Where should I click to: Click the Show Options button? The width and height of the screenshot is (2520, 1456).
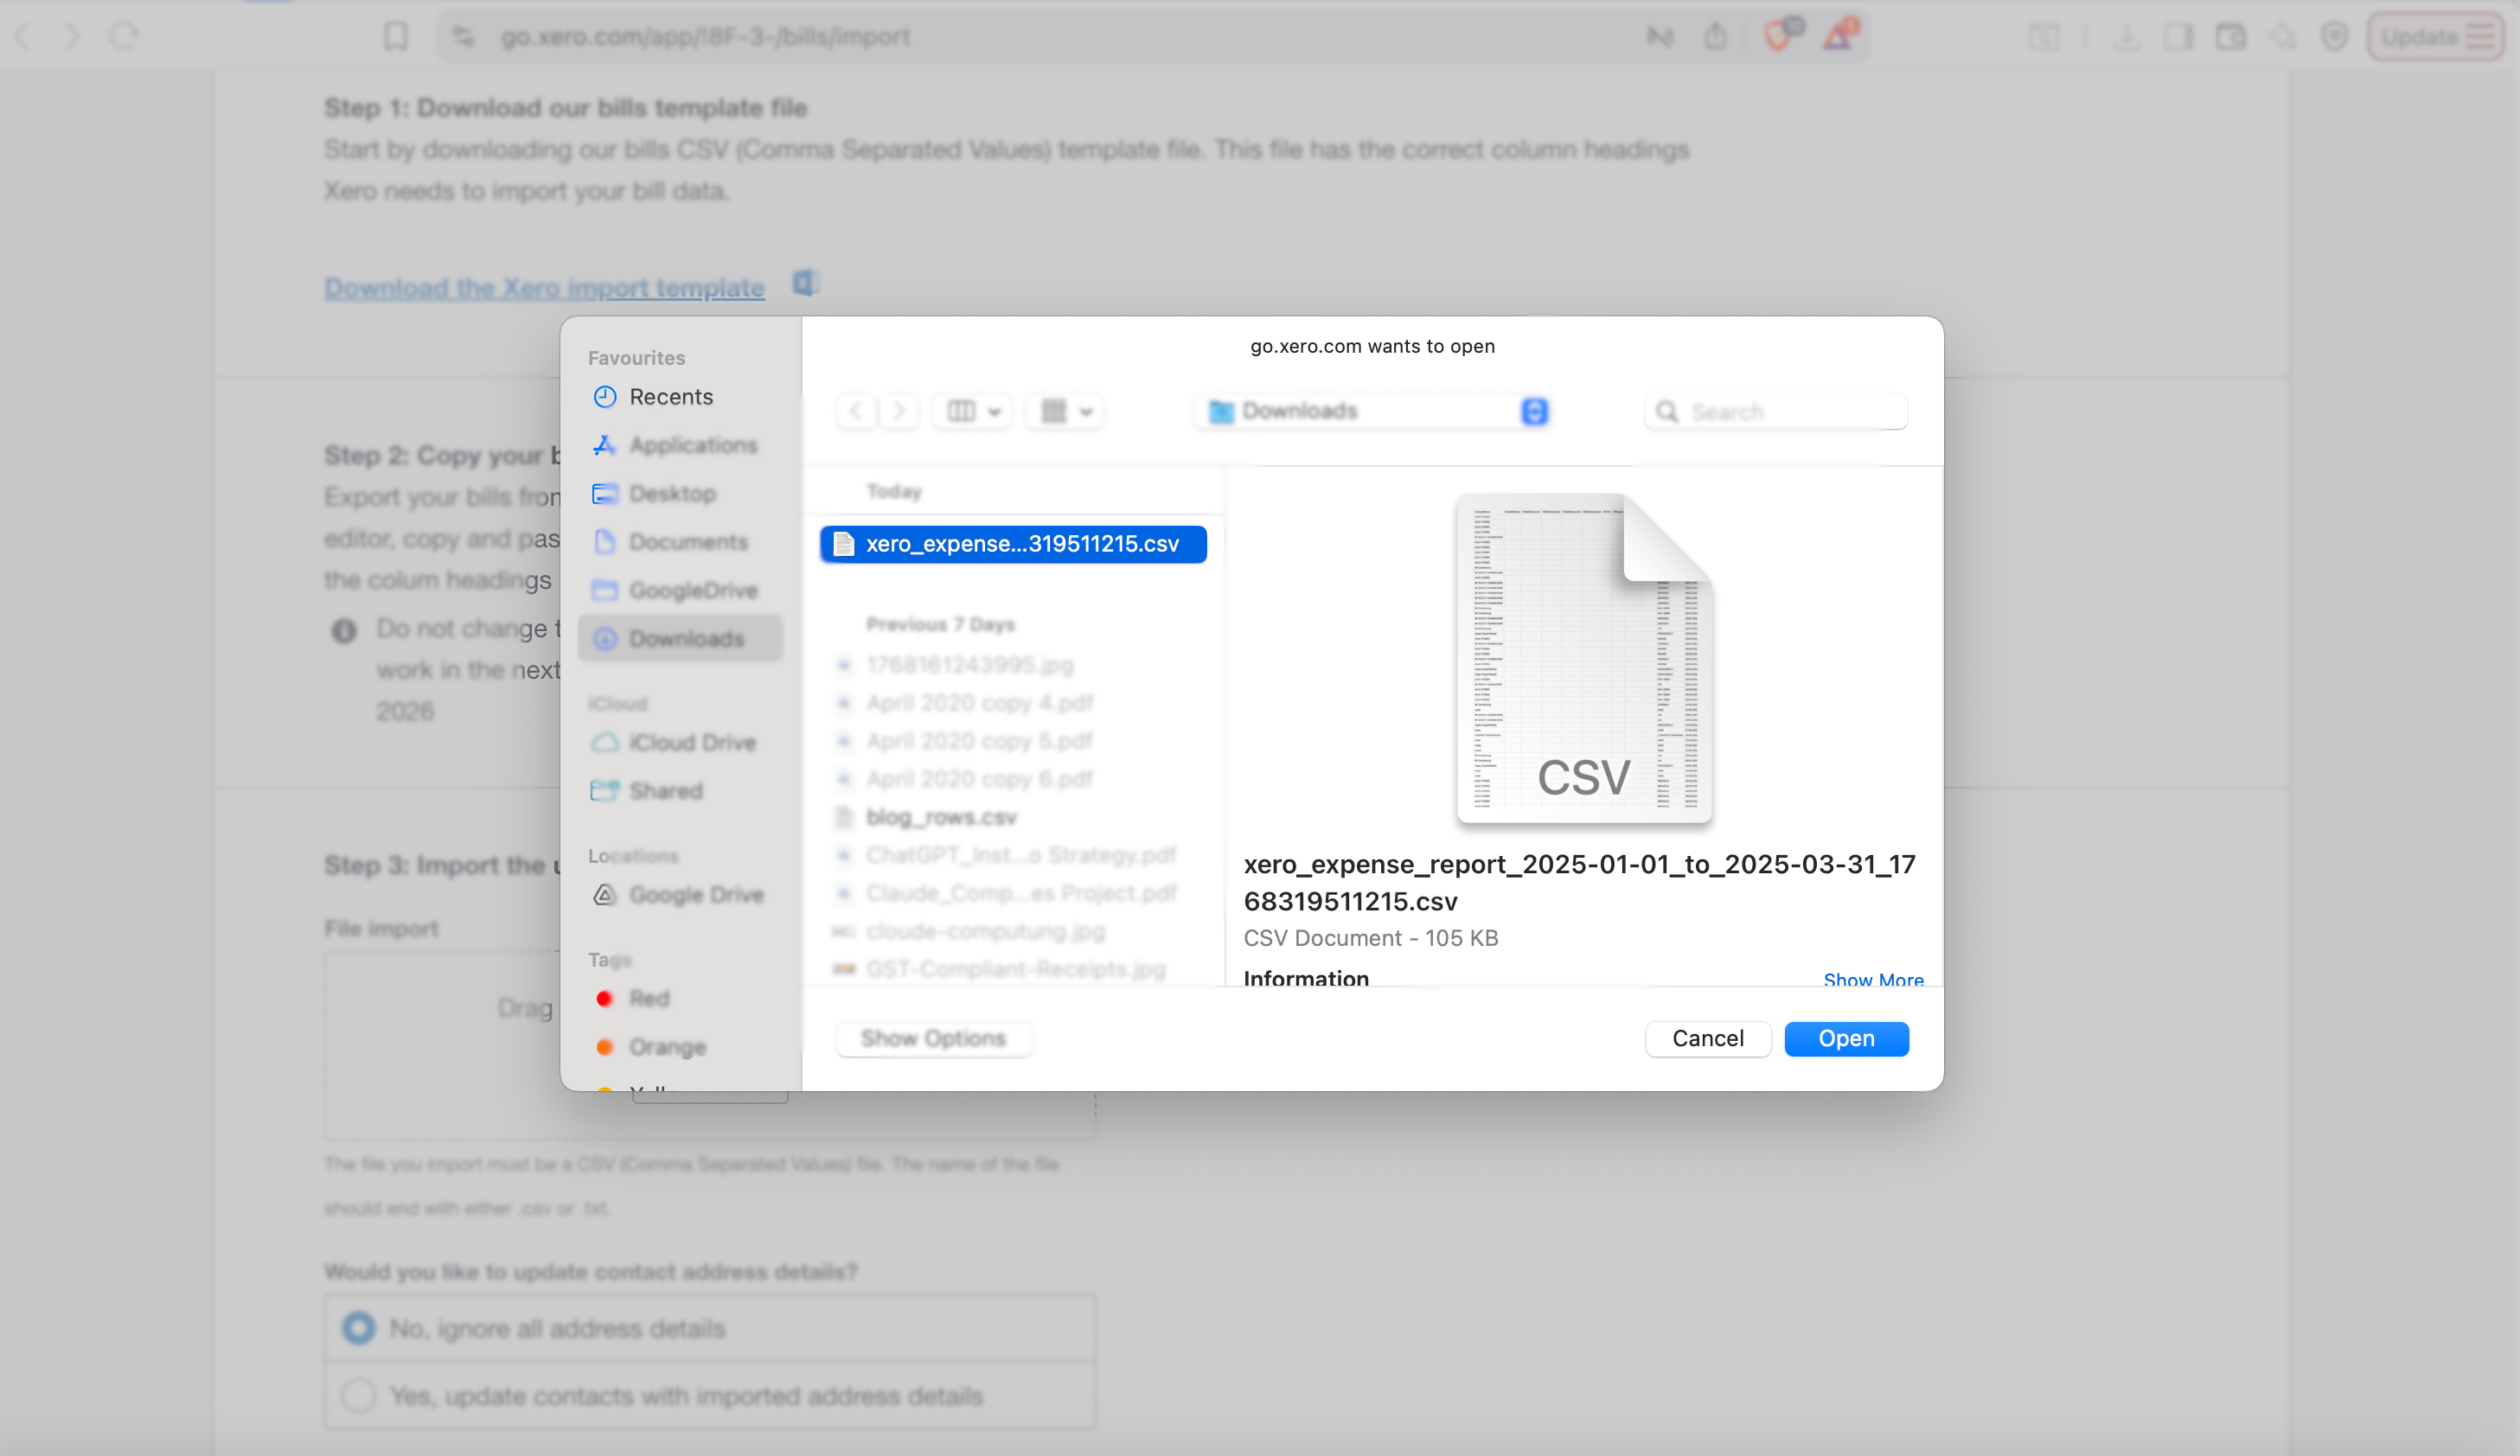coord(933,1038)
